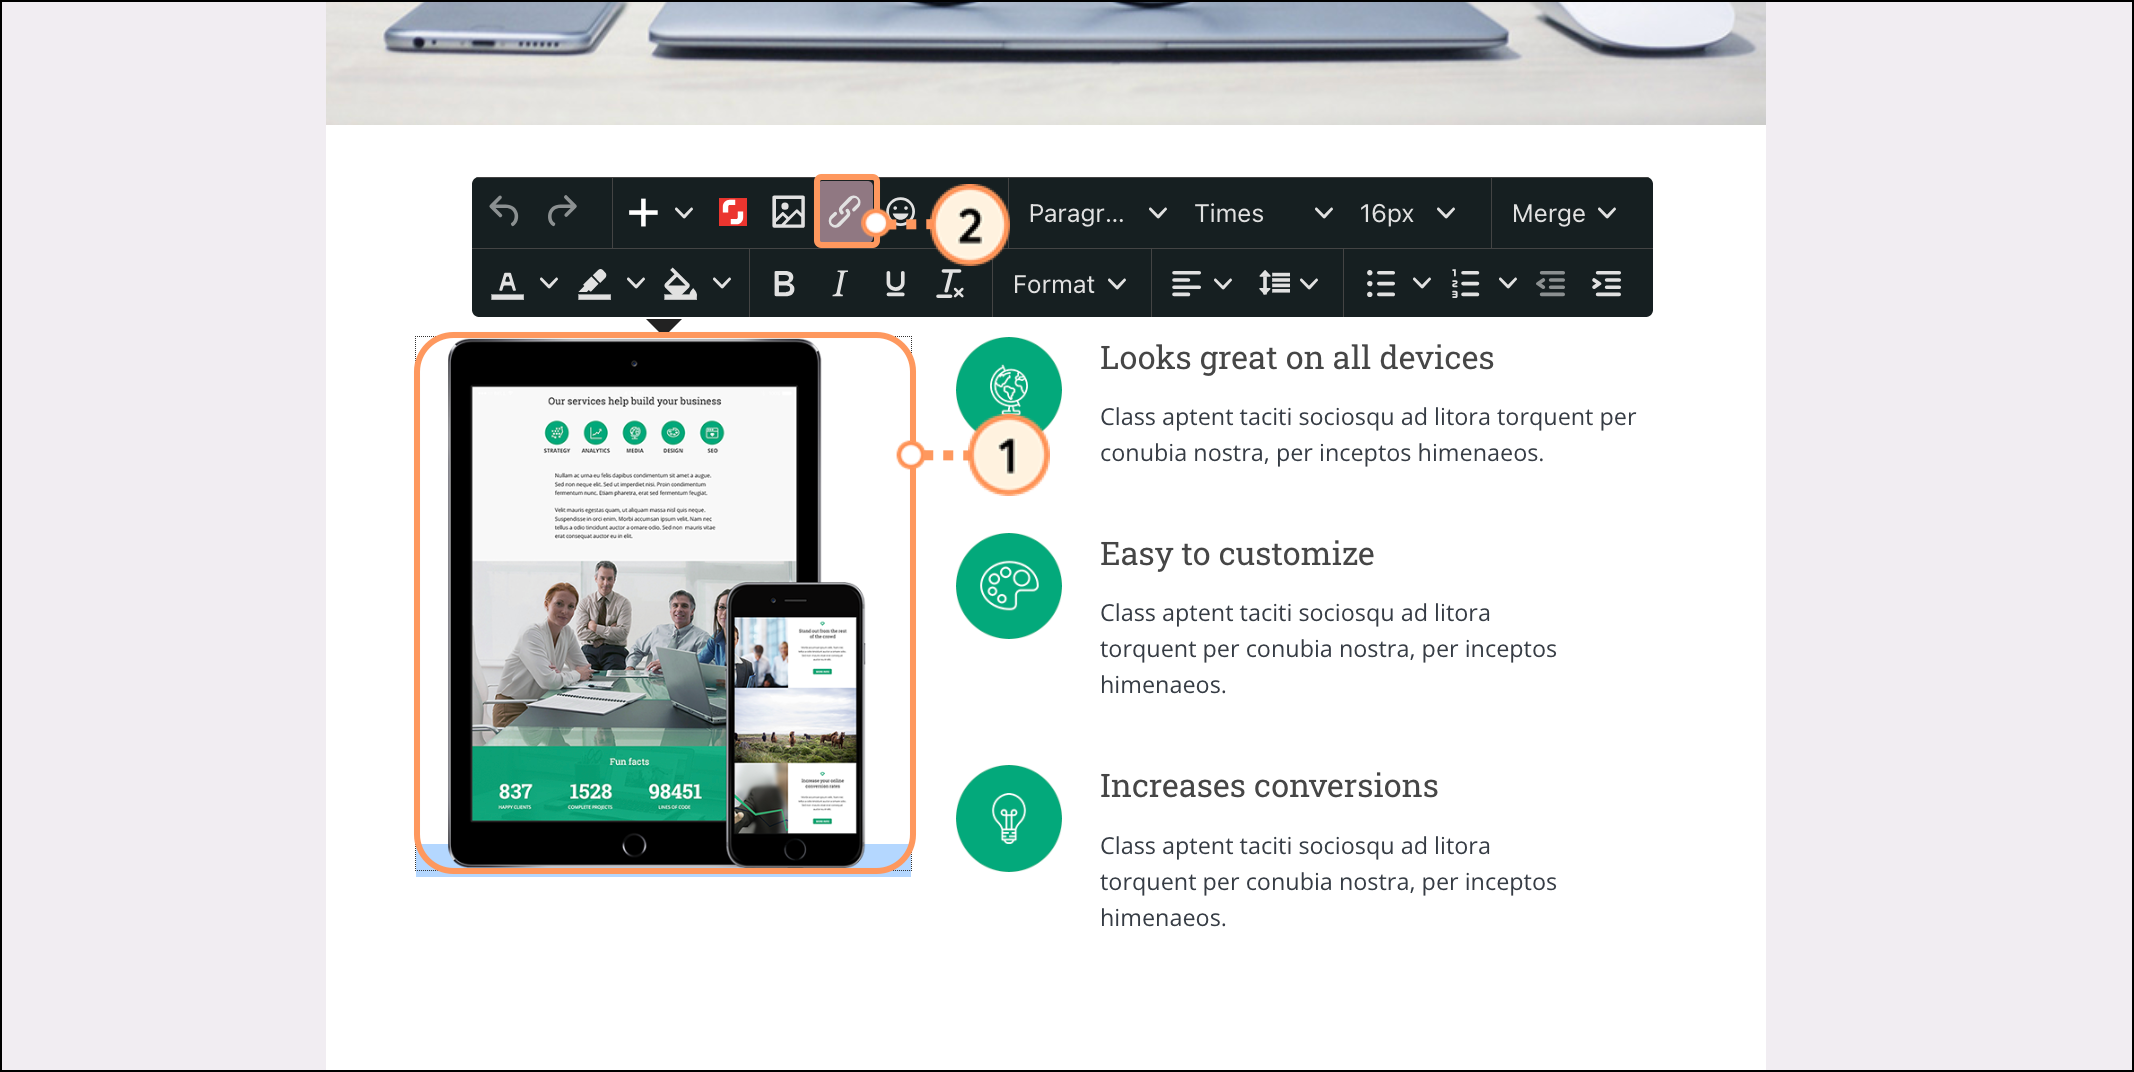Click the plus Add content icon

(x=643, y=213)
